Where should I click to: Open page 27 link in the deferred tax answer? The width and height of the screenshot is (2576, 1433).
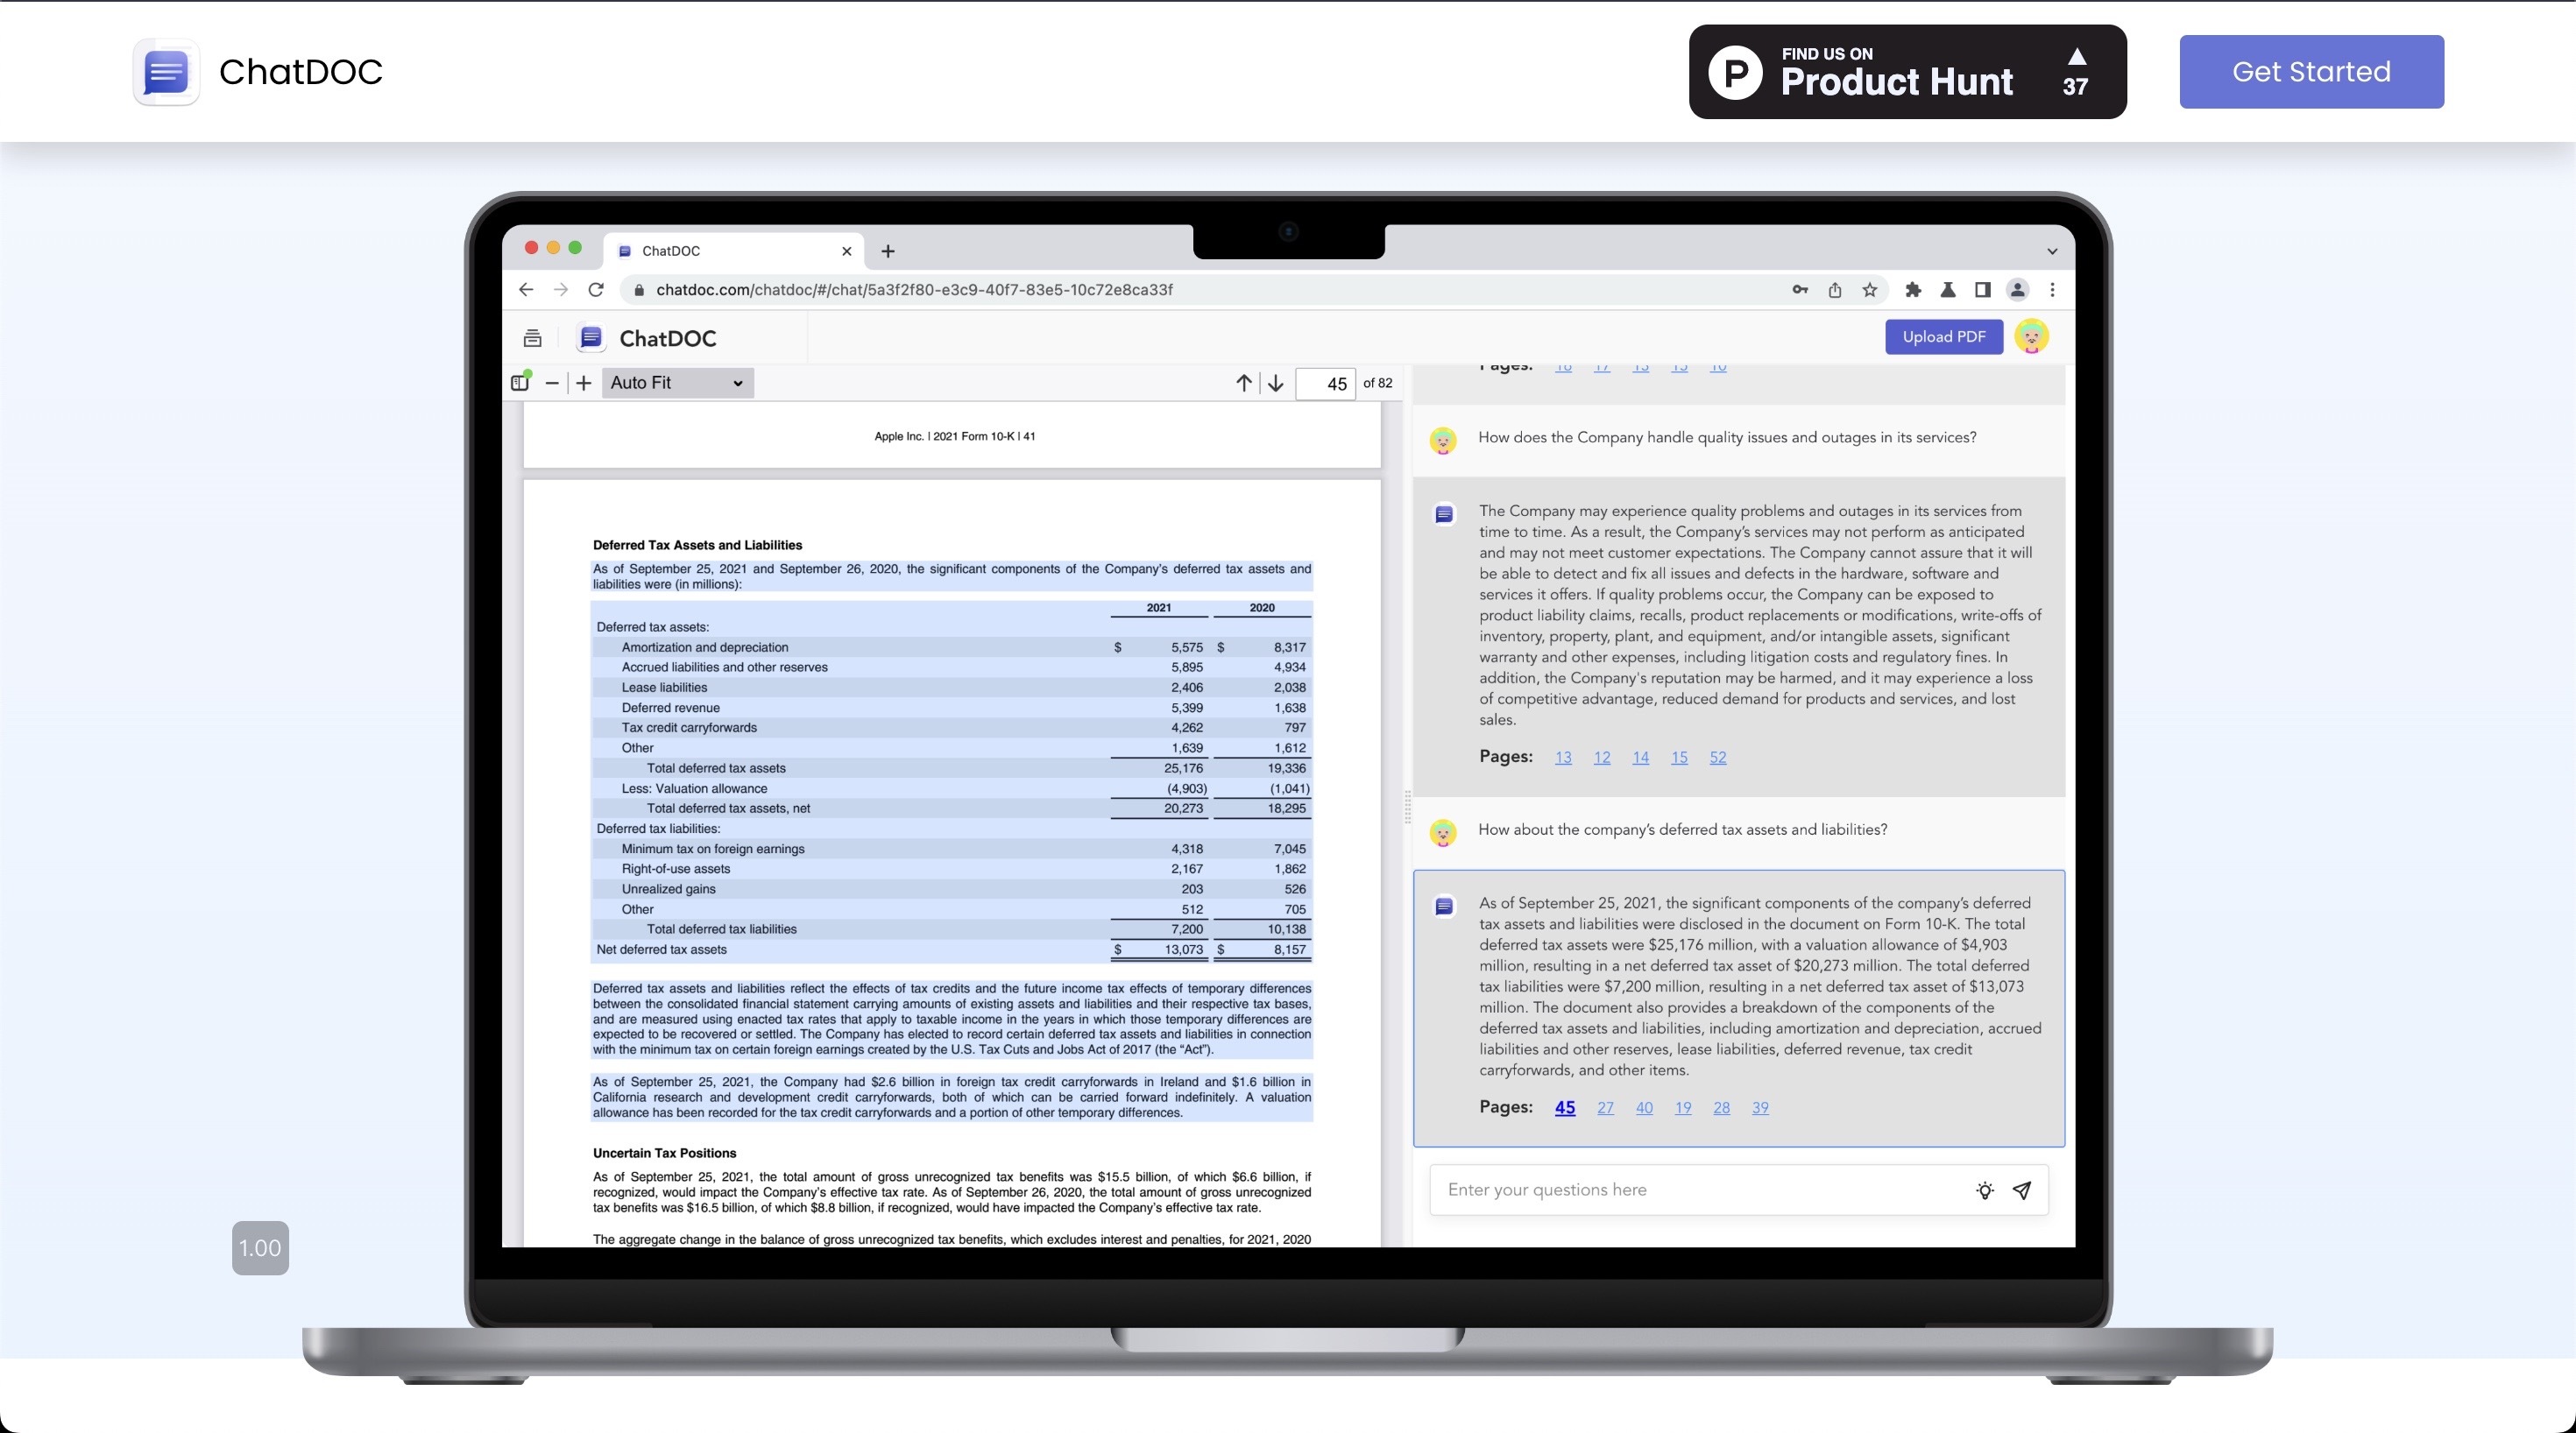pyautogui.click(x=1605, y=1108)
